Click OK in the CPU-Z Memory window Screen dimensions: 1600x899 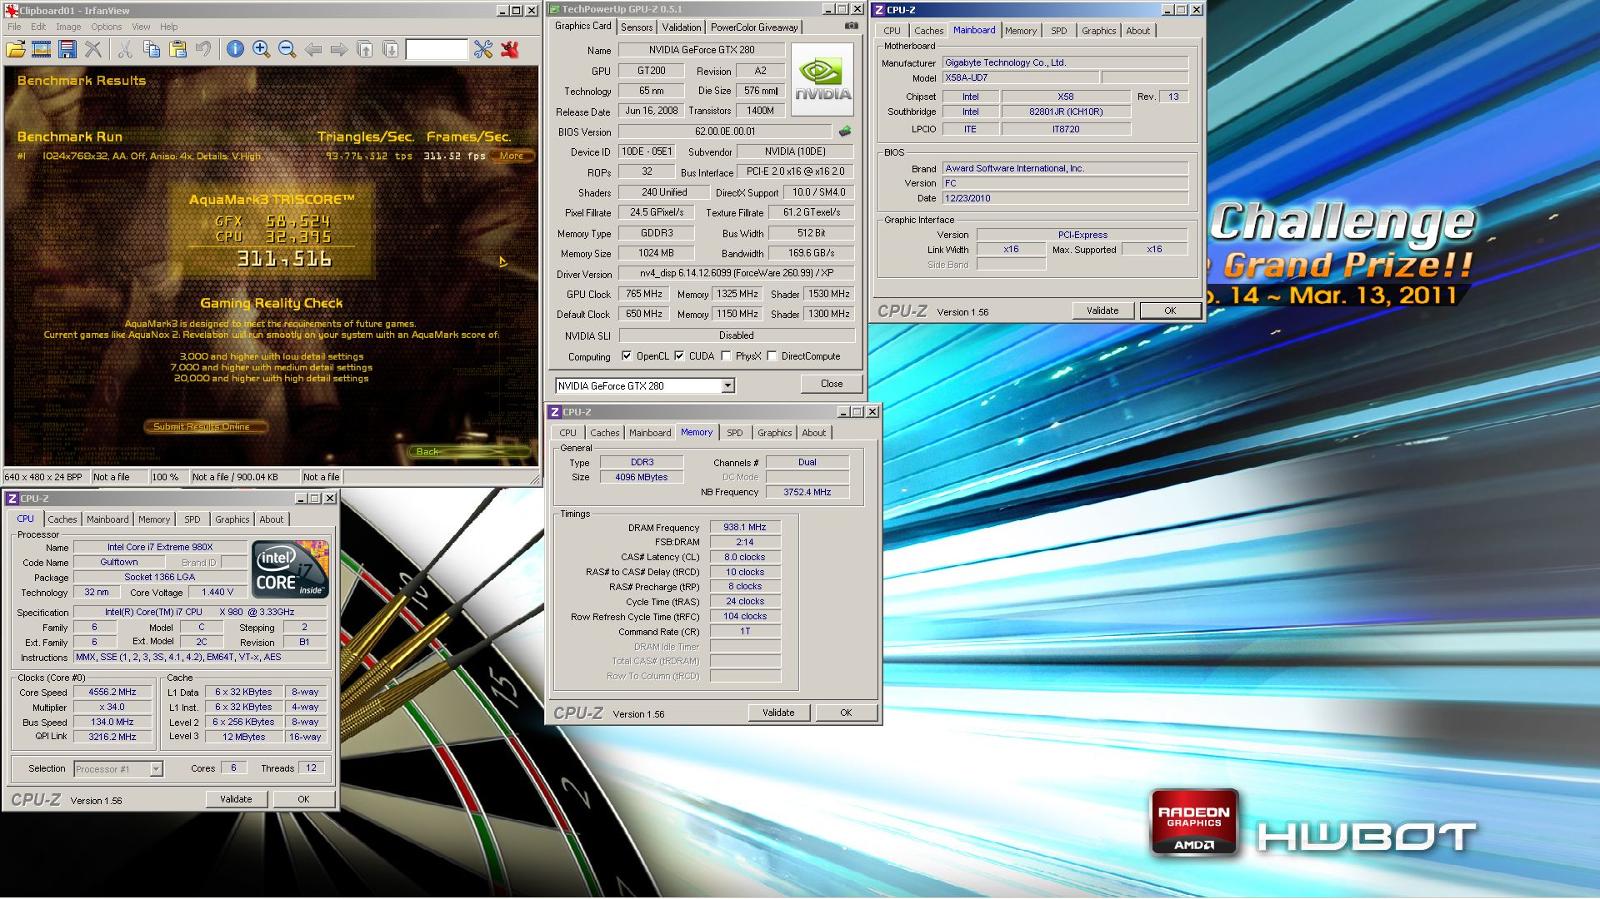click(x=846, y=713)
